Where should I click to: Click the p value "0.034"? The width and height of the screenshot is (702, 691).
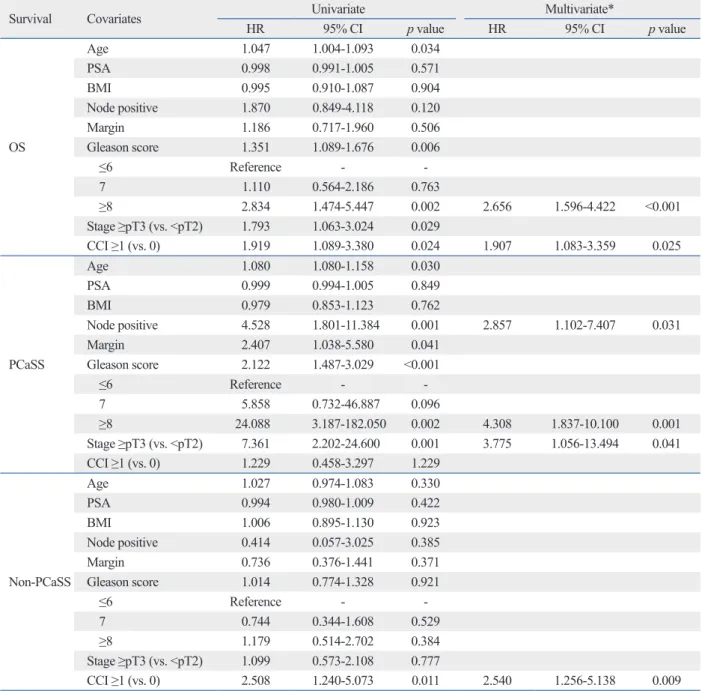coord(425,49)
